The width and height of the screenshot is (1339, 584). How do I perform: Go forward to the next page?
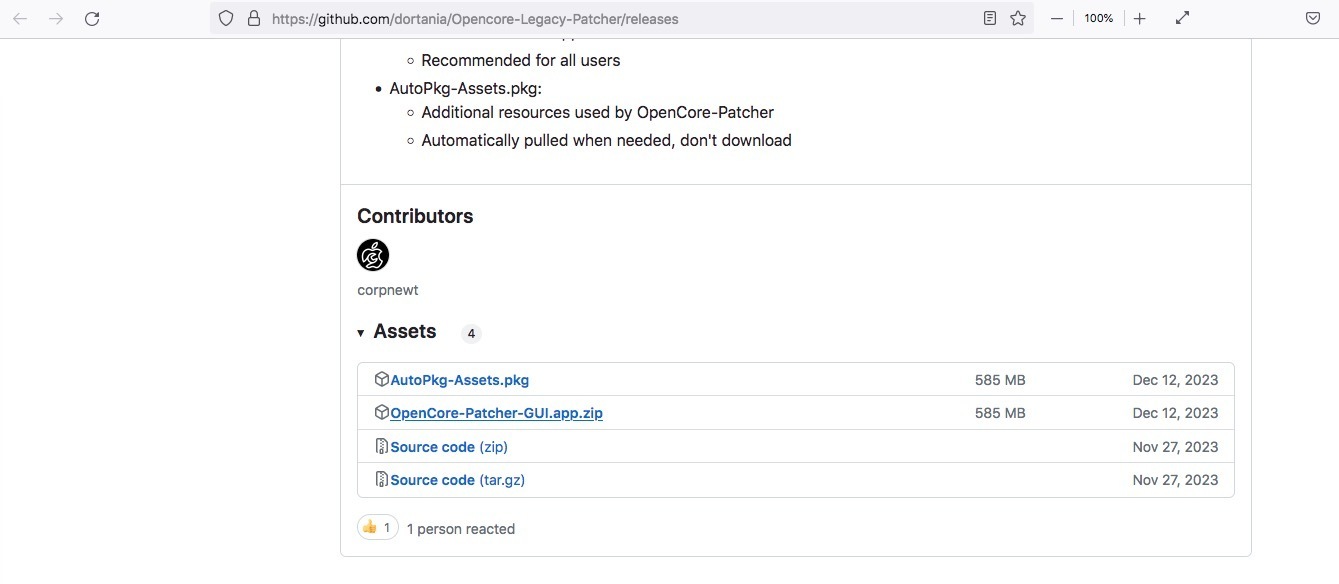click(x=56, y=18)
